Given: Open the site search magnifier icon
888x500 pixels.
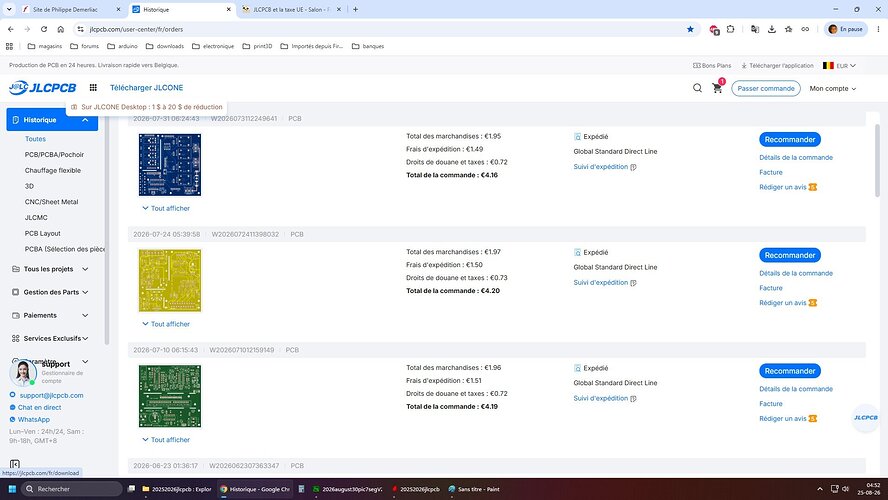Looking at the screenshot, I should 697,88.
